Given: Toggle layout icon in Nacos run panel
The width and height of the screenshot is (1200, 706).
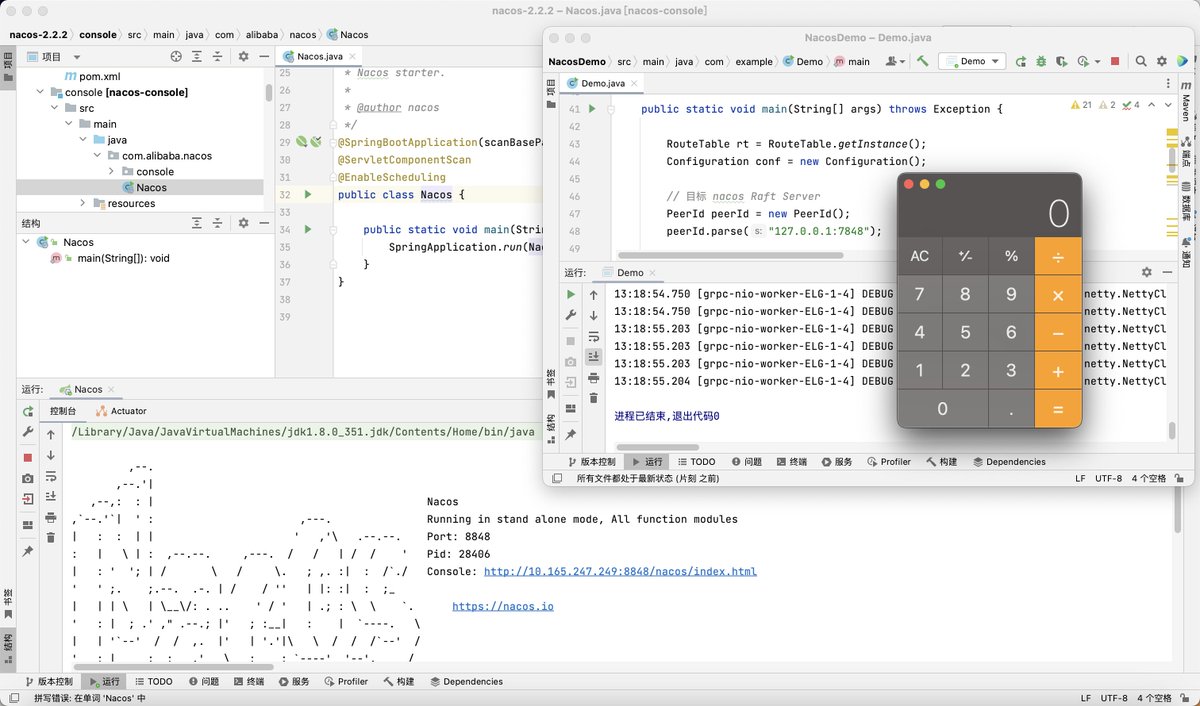Looking at the screenshot, I should (x=28, y=523).
